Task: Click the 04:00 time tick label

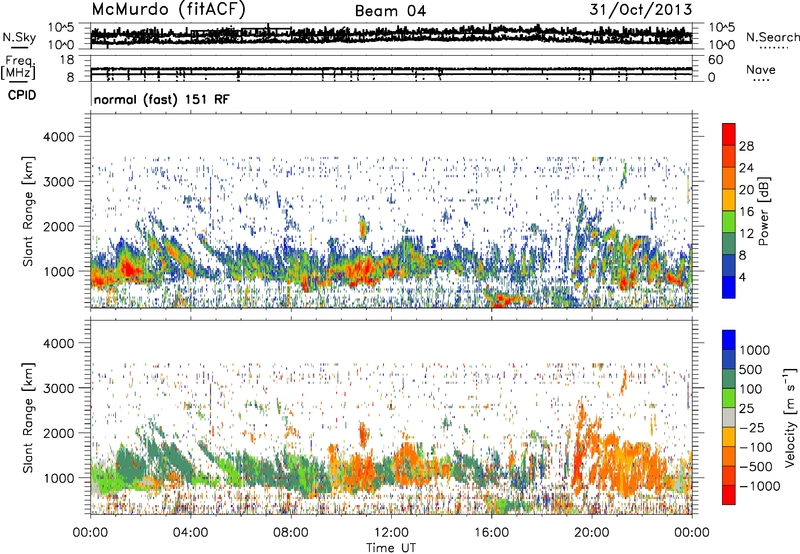Action: (191, 533)
